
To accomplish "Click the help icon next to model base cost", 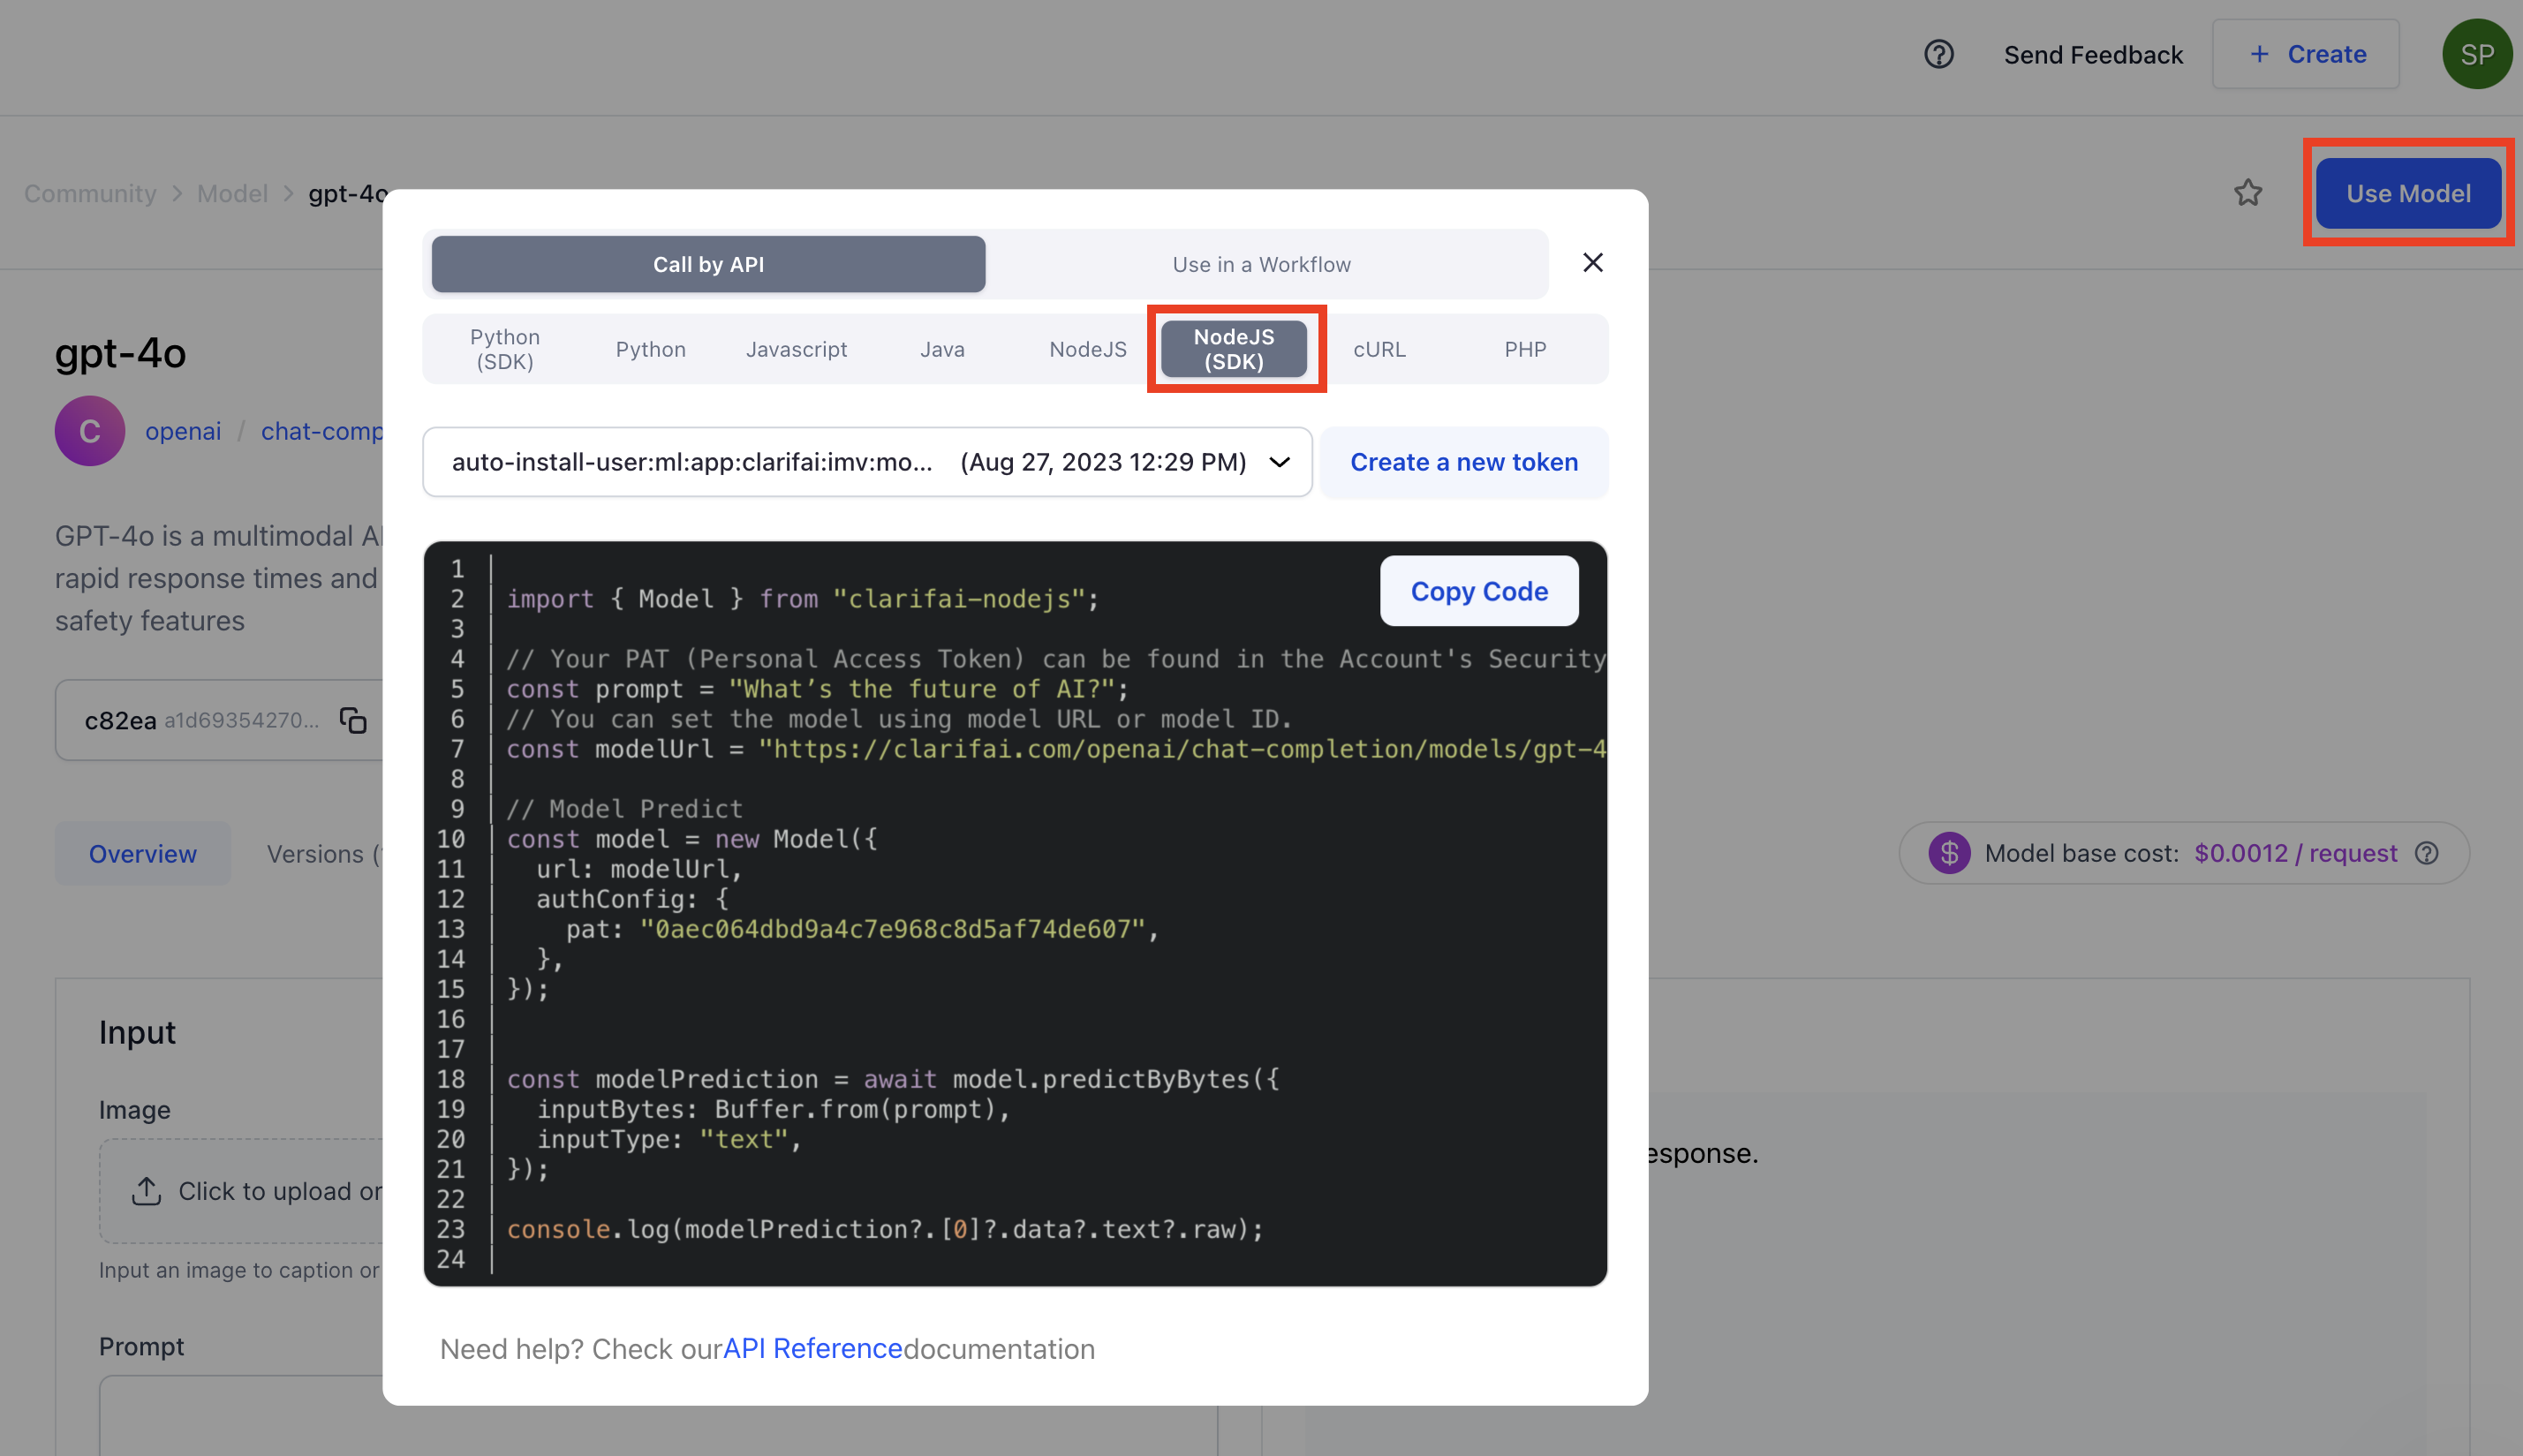I will pos(2428,853).
